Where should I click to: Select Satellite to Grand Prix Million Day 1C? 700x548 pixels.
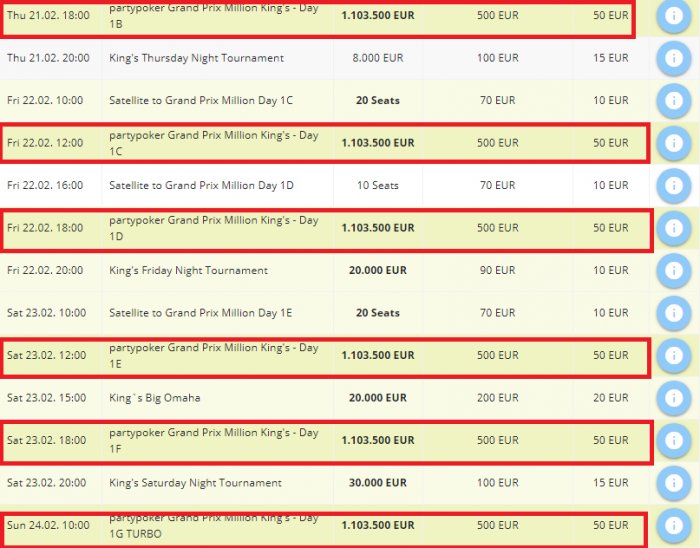click(x=201, y=100)
